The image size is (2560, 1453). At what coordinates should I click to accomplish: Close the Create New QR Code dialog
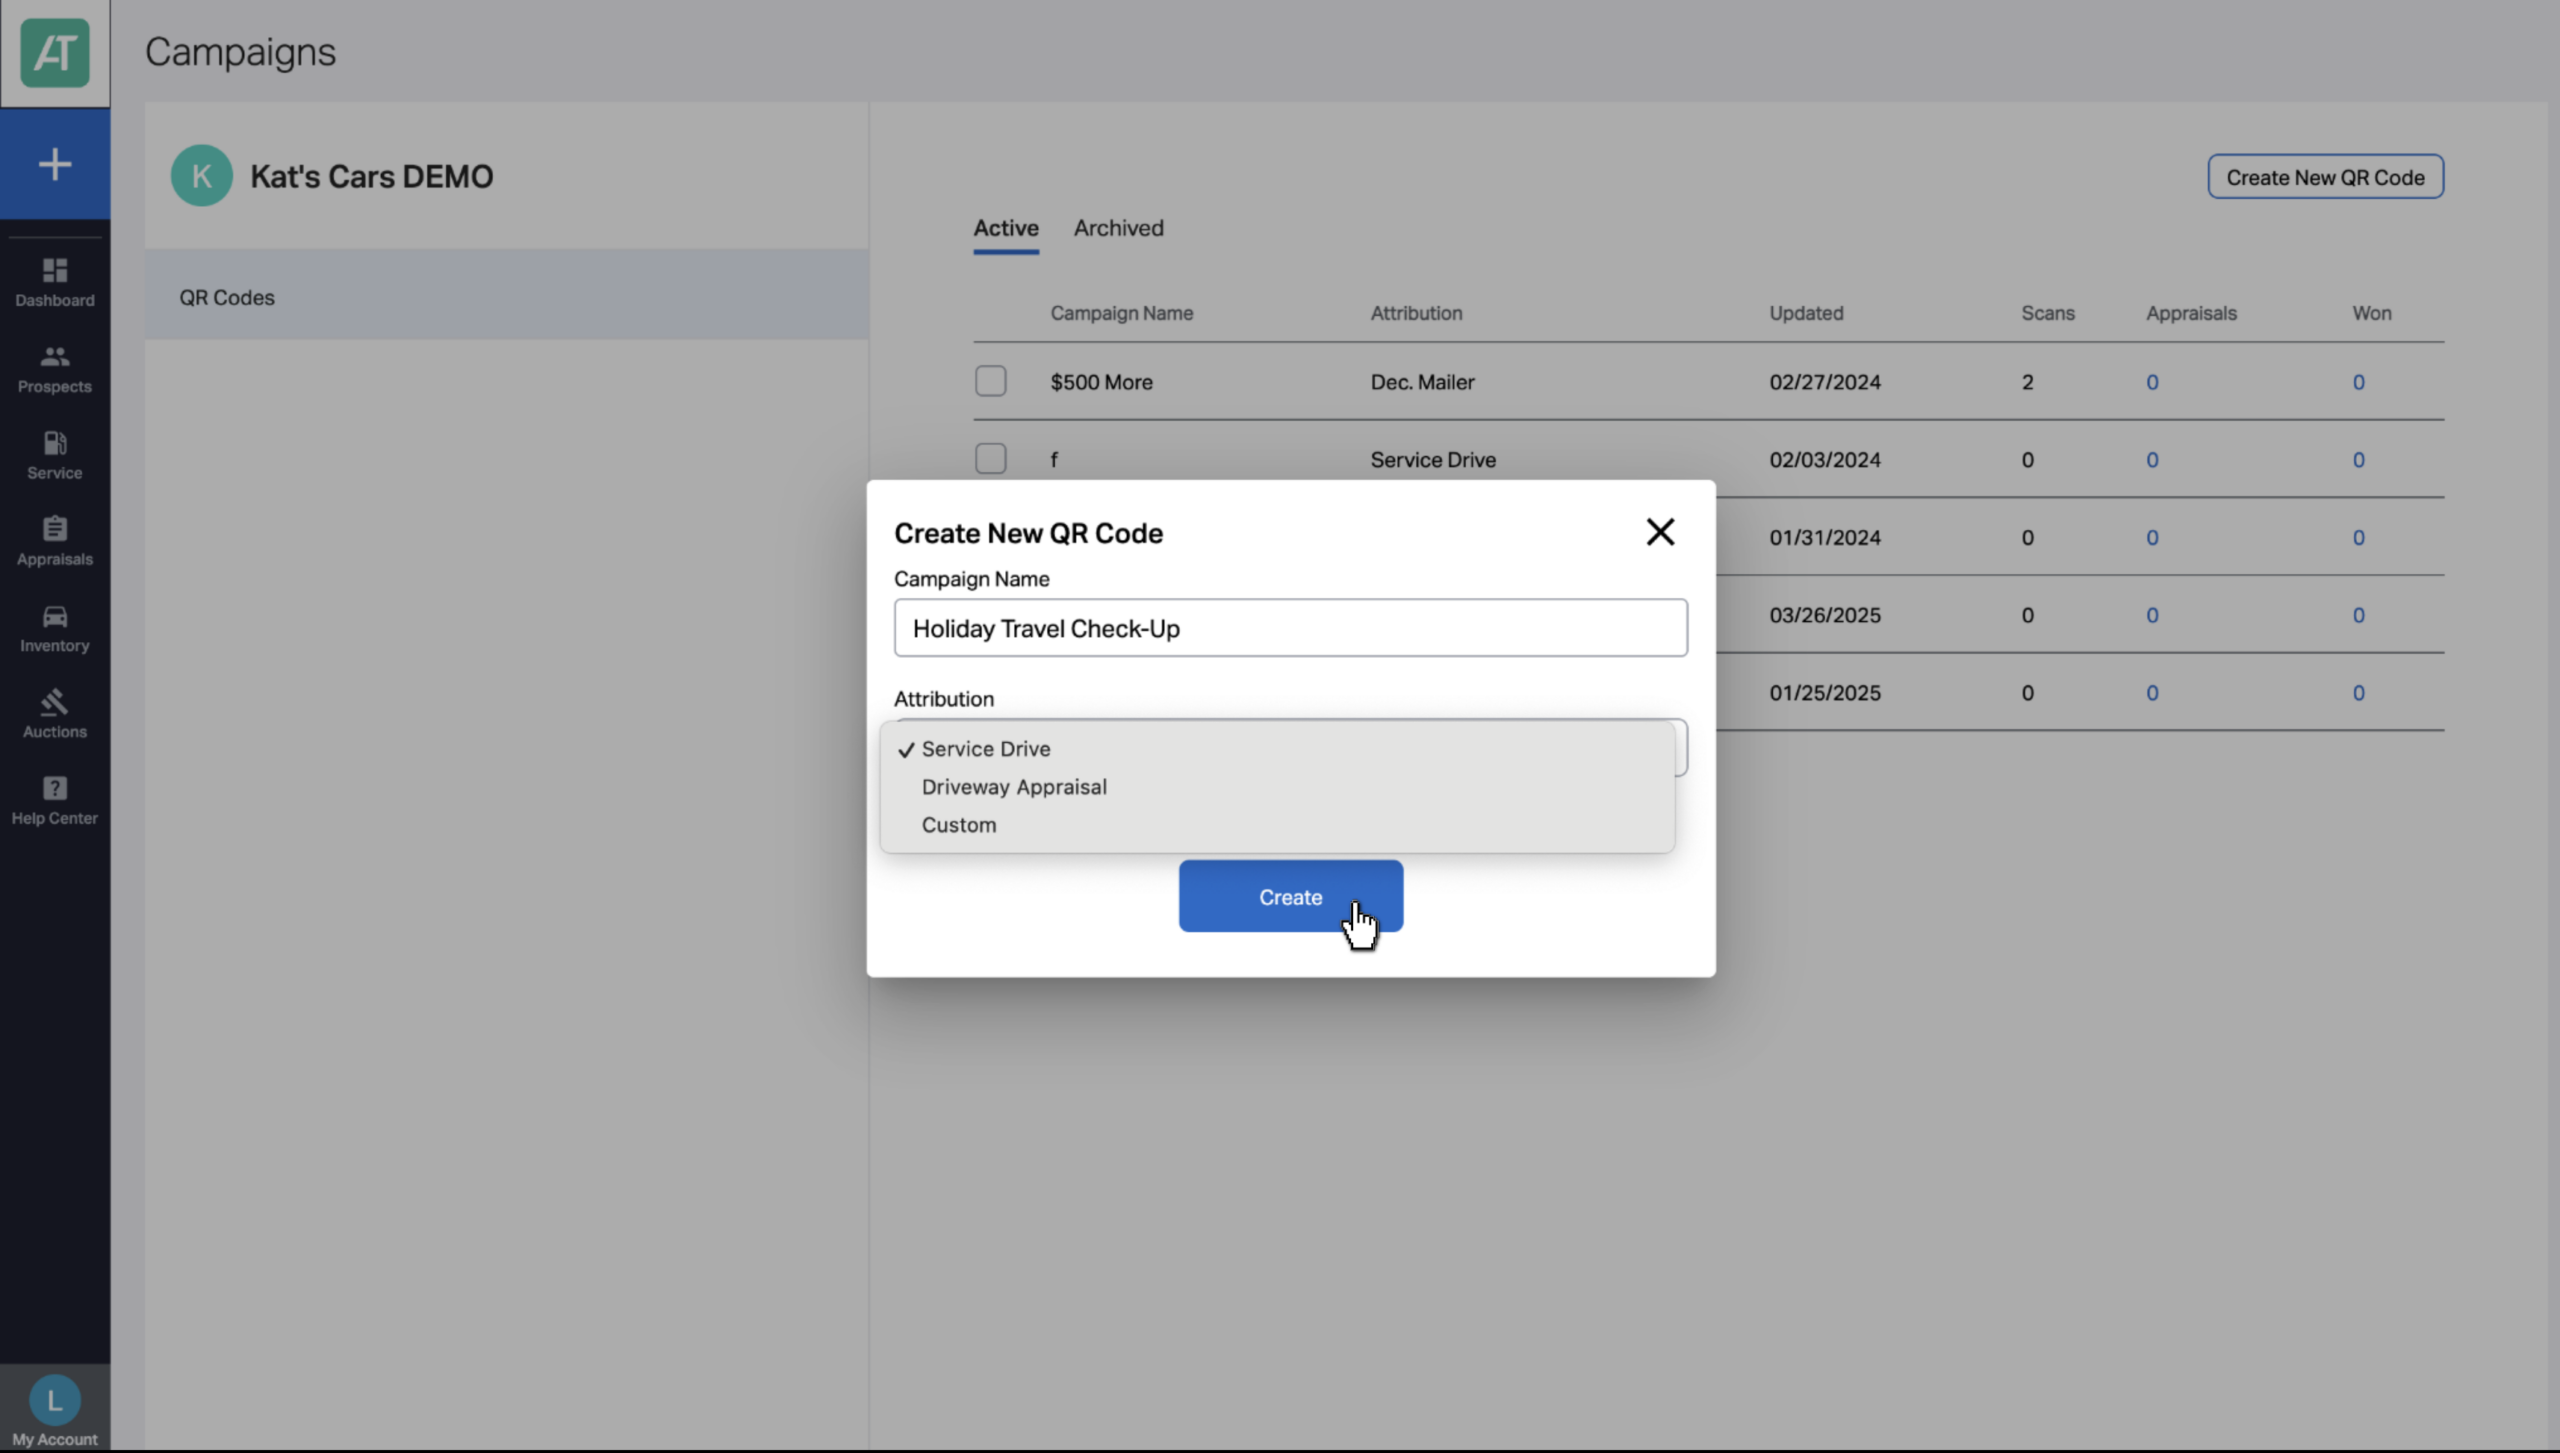[1660, 532]
